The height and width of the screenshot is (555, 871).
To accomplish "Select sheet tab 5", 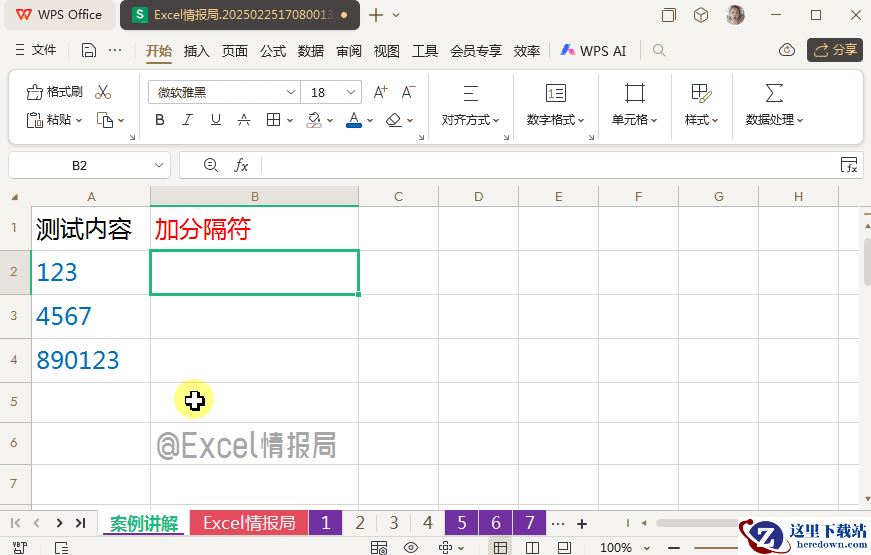I will tap(462, 523).
